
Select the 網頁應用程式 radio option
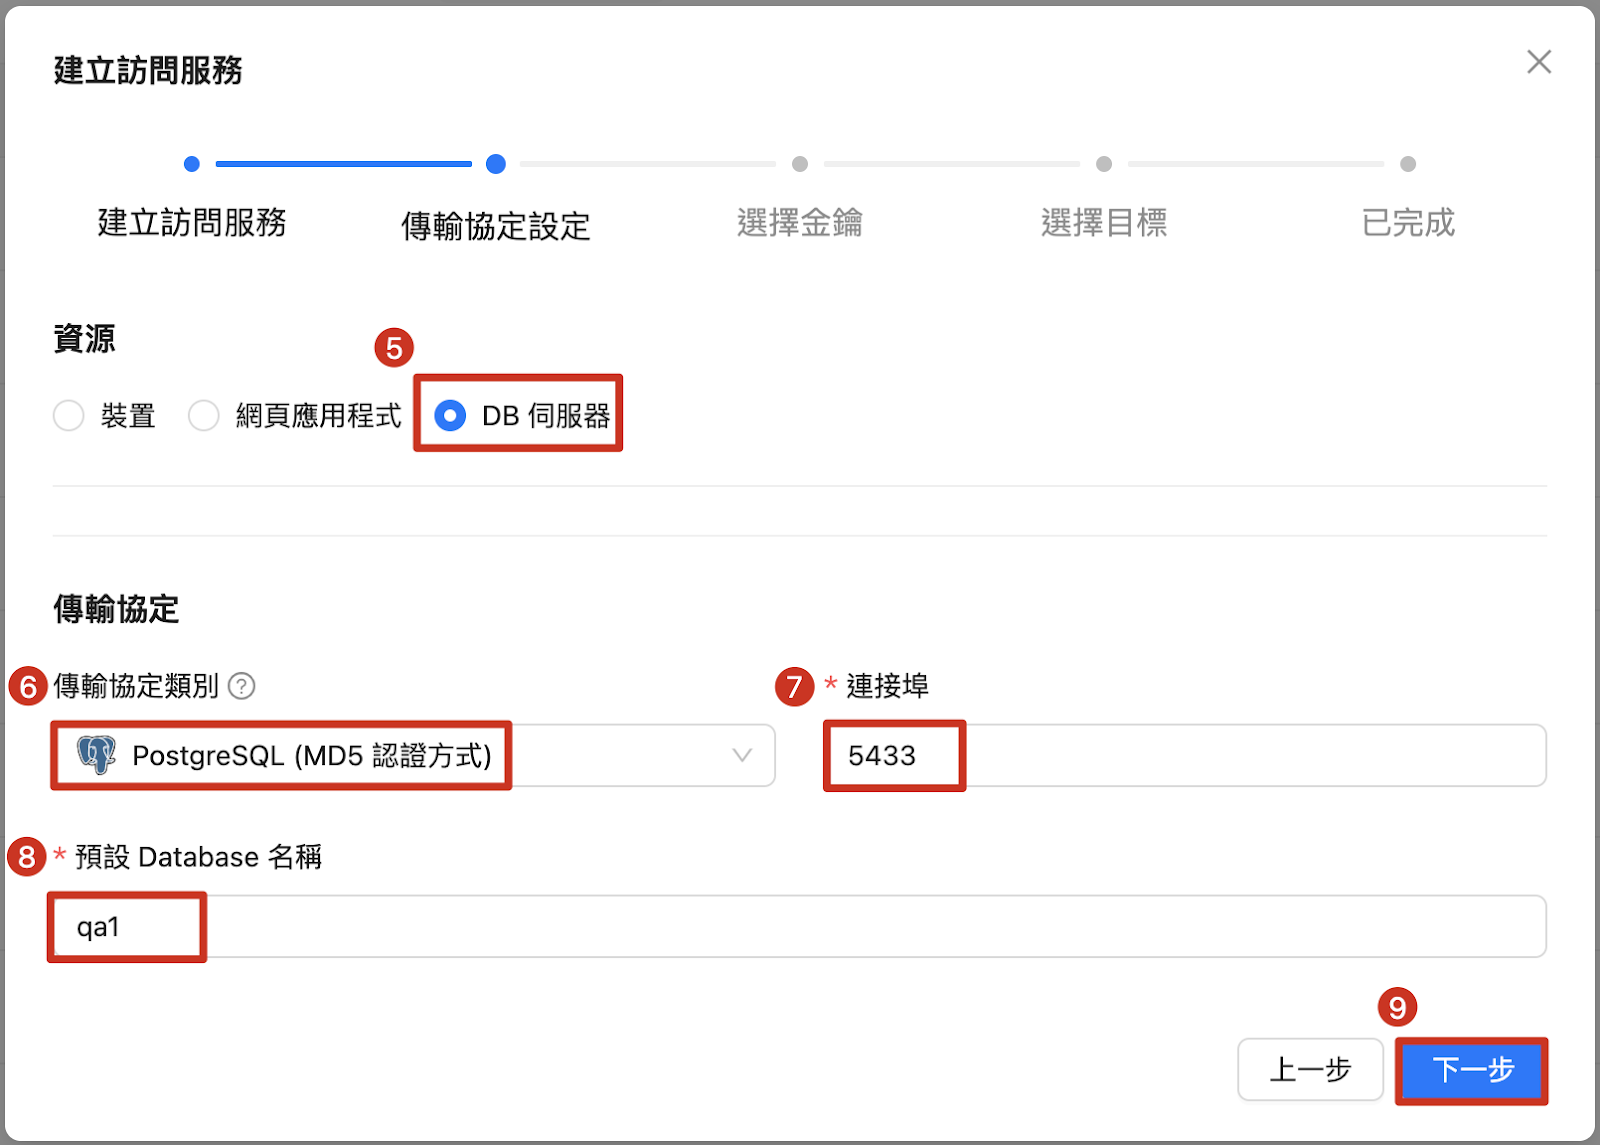coord(204,415)
